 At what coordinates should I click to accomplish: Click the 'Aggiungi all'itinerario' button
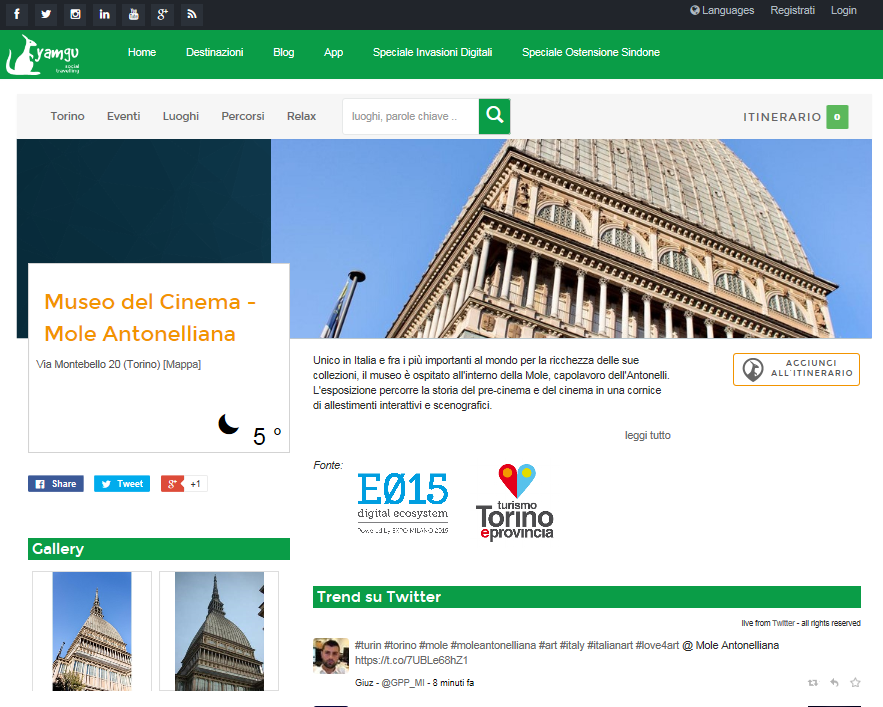[x=796, y=369]
